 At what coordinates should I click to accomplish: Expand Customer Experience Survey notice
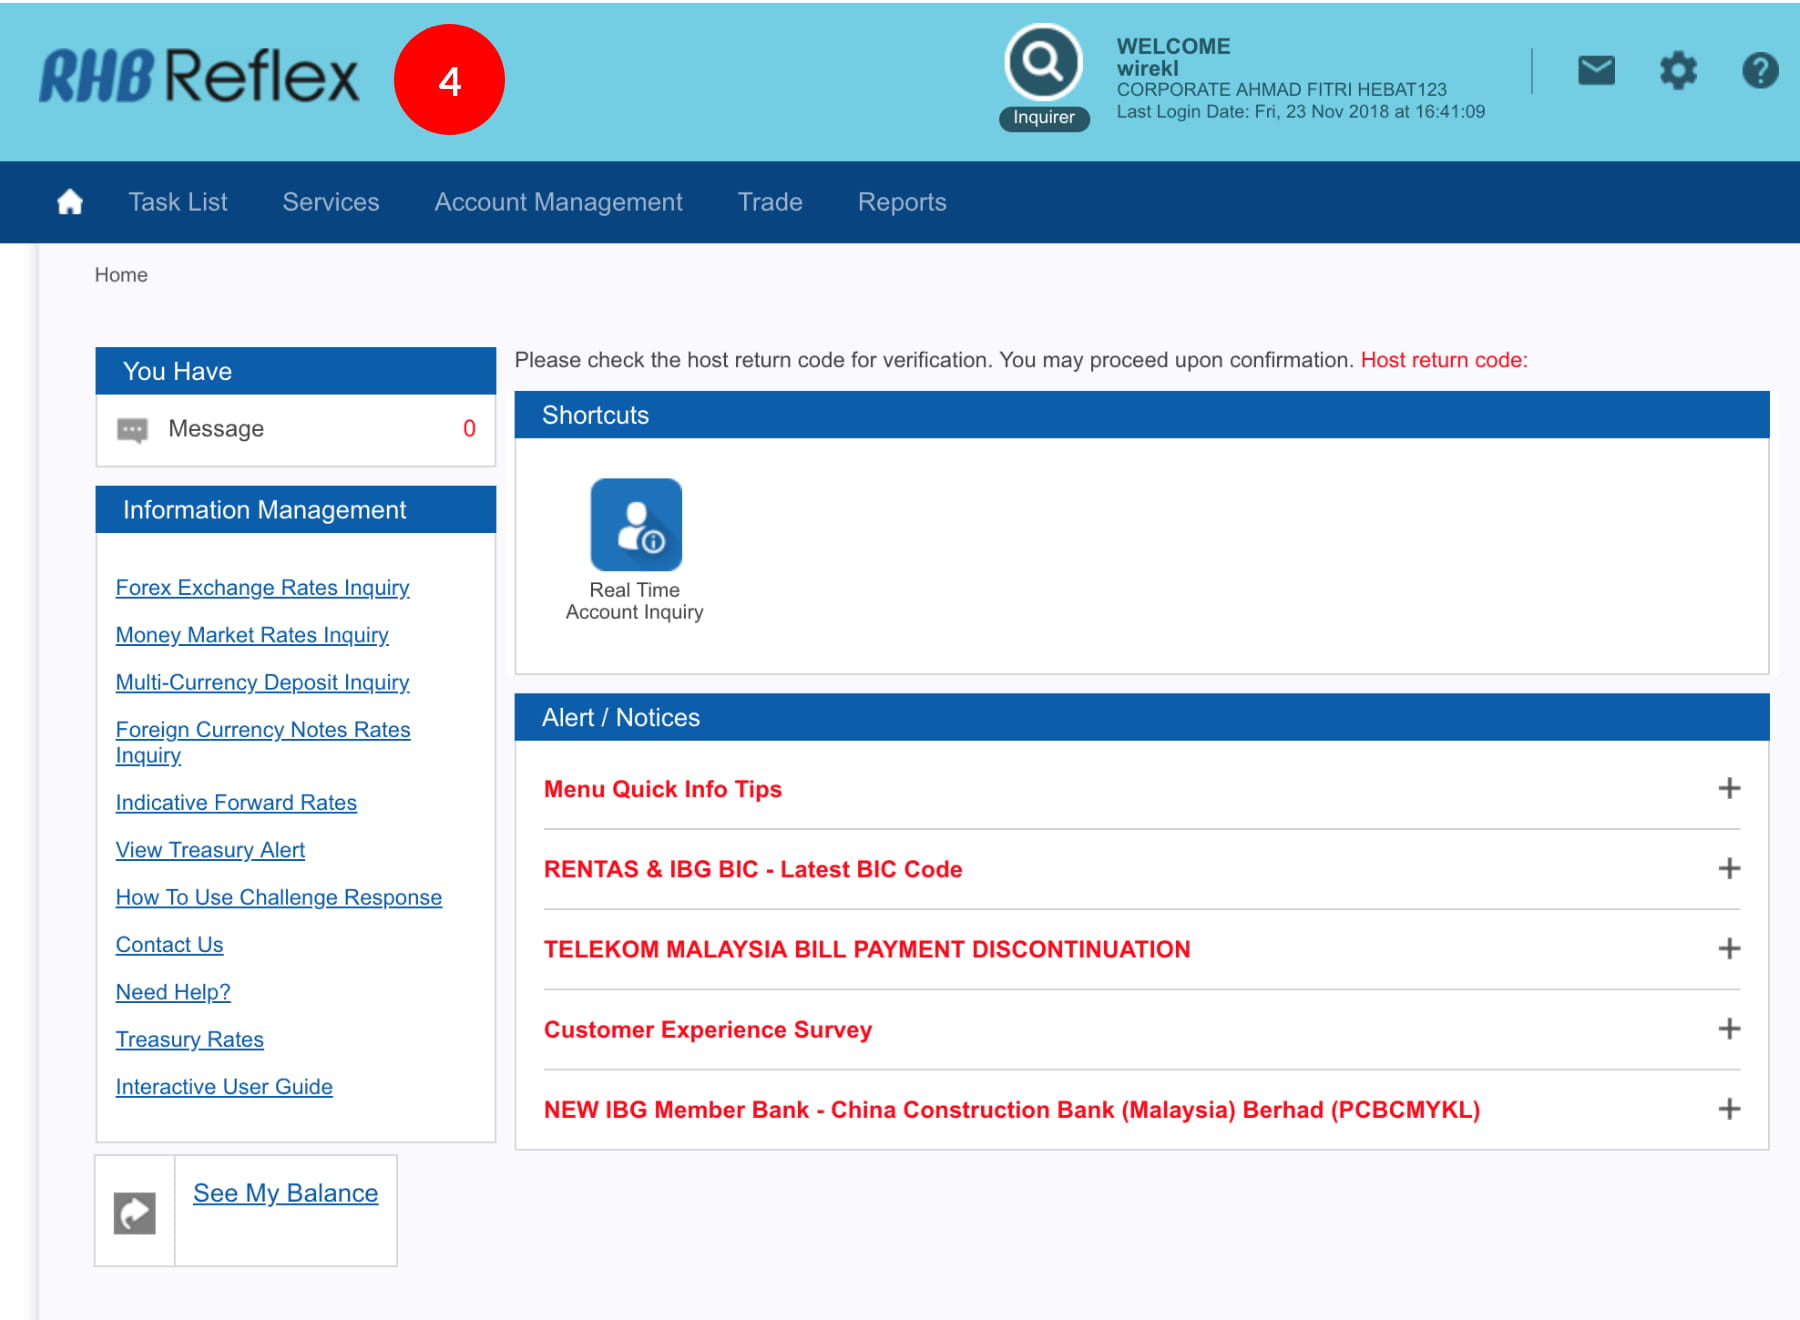click(1729, 1029)
